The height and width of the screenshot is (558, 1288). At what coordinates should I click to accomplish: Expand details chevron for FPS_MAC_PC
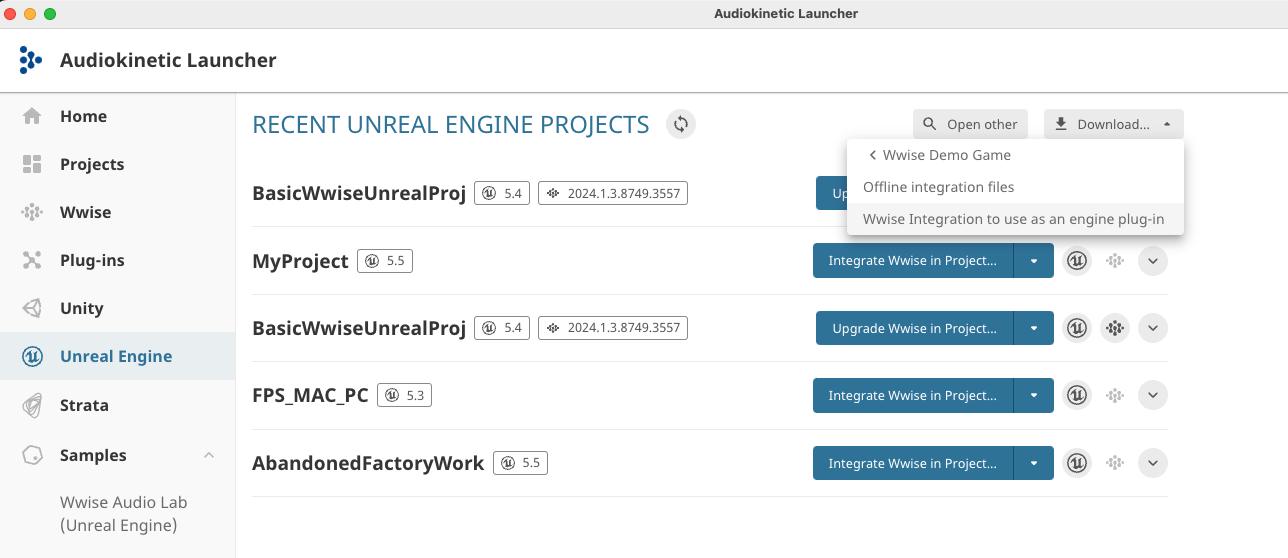1153,396
